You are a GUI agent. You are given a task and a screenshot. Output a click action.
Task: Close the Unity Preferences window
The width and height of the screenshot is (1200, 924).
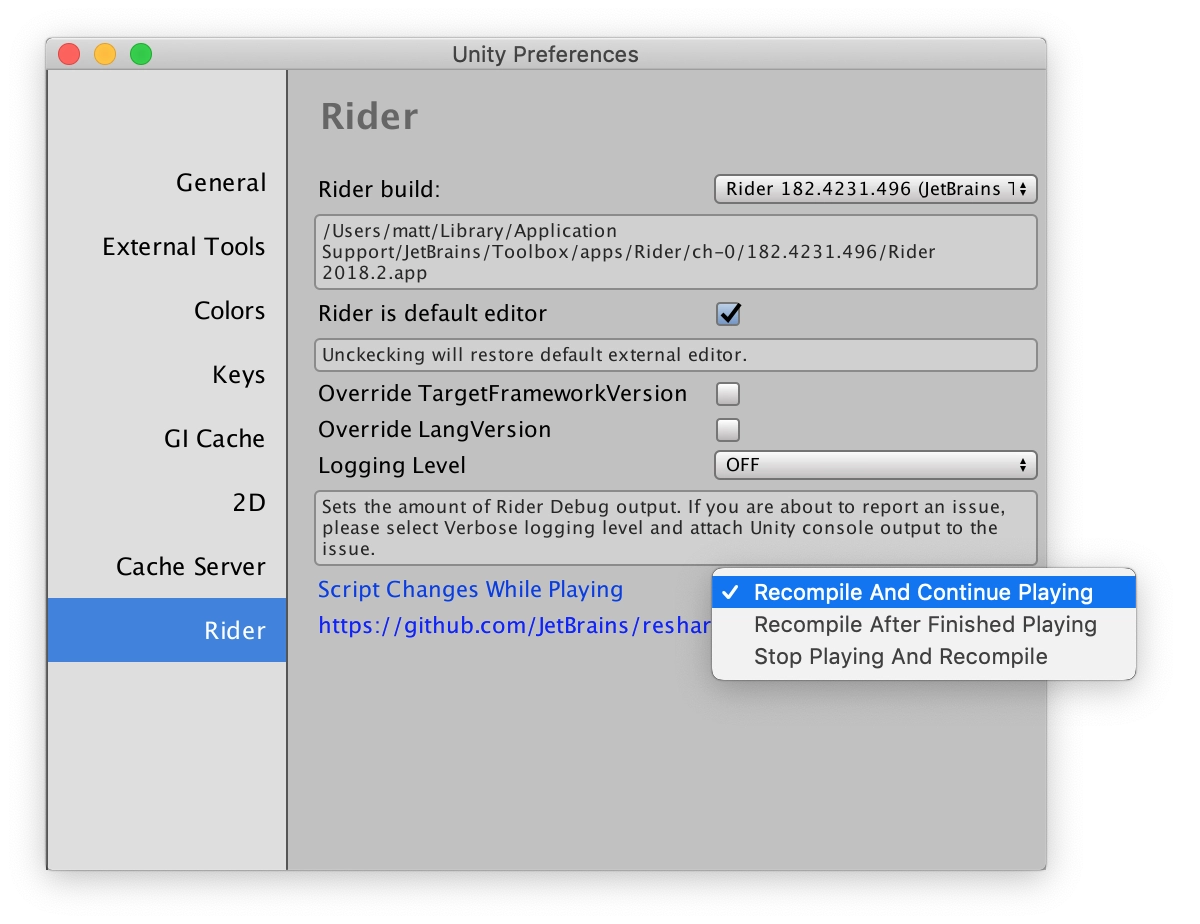pyautogui.click(x=69, y=54)
